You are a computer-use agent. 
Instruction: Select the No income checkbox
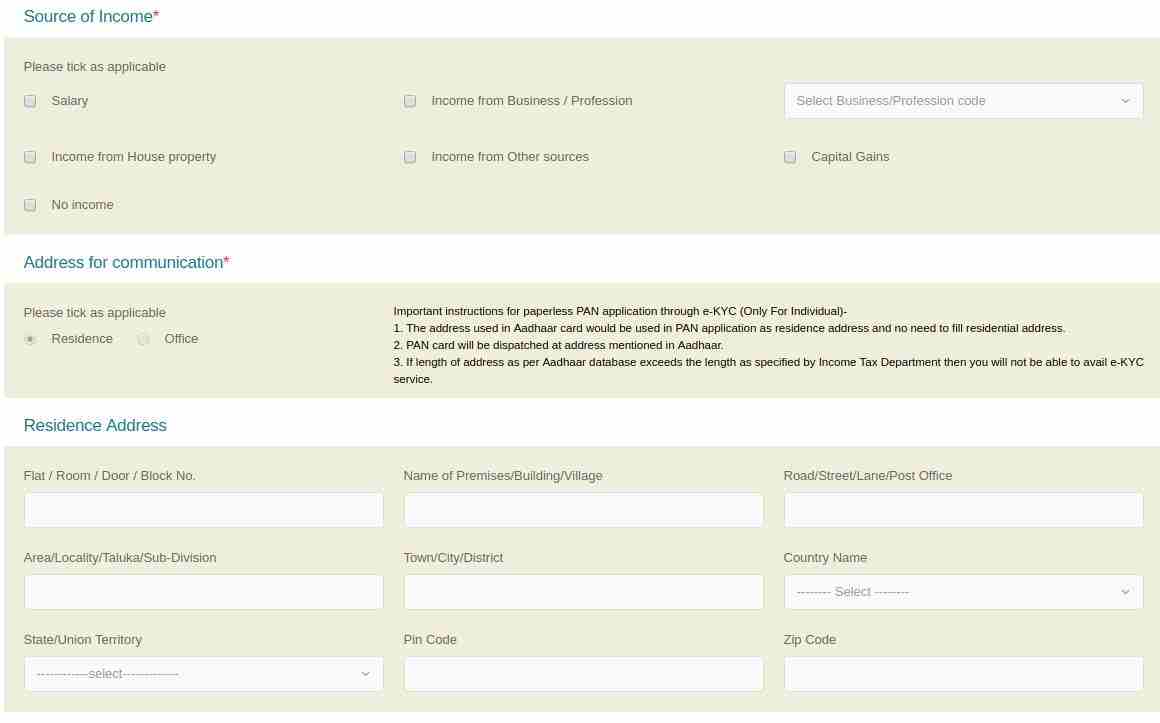pyautogui.click(x=29, y=205)
